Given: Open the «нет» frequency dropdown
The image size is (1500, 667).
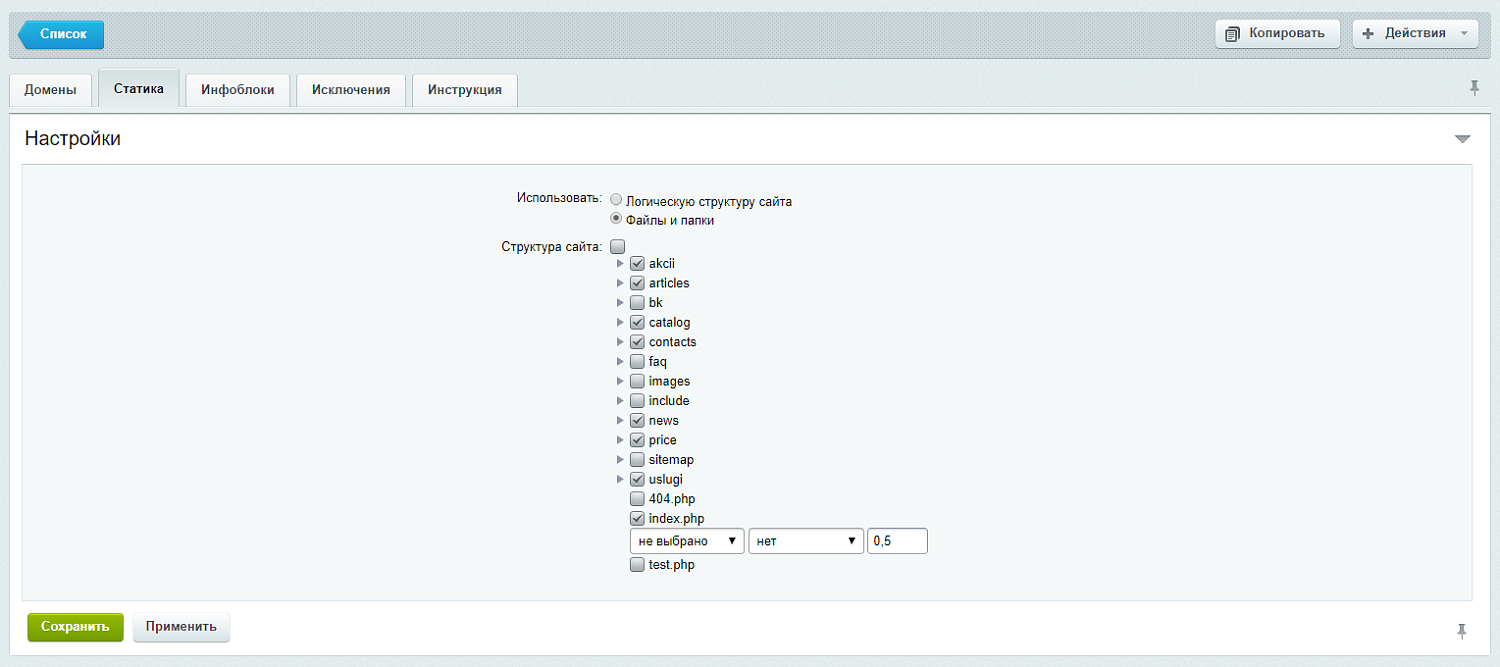Looking at the screenshot, I should click(806, 540).
